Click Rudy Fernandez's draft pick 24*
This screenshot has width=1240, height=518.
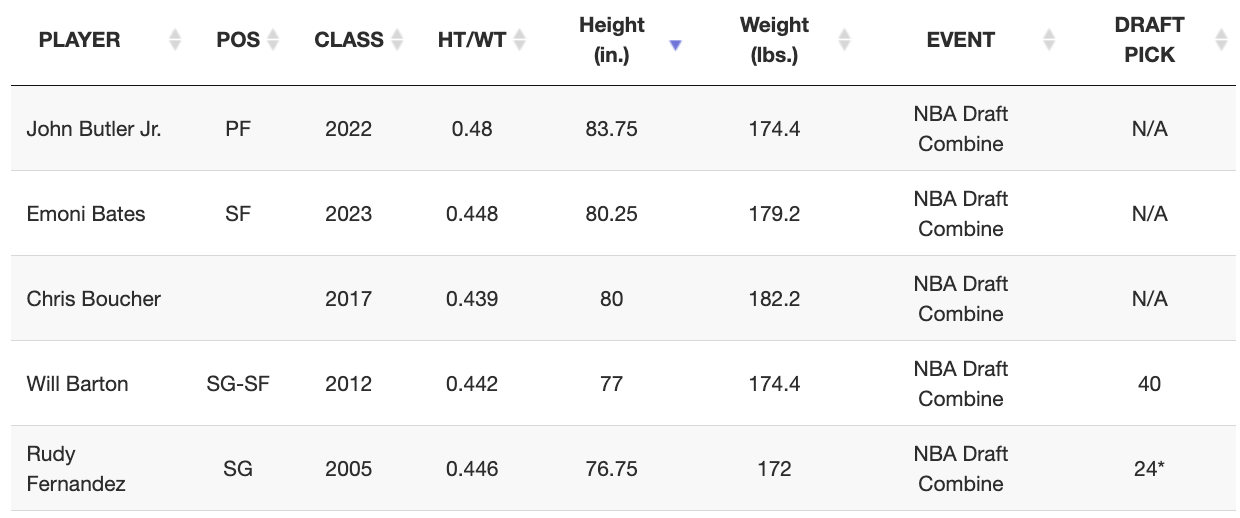tap(1149, 469)
